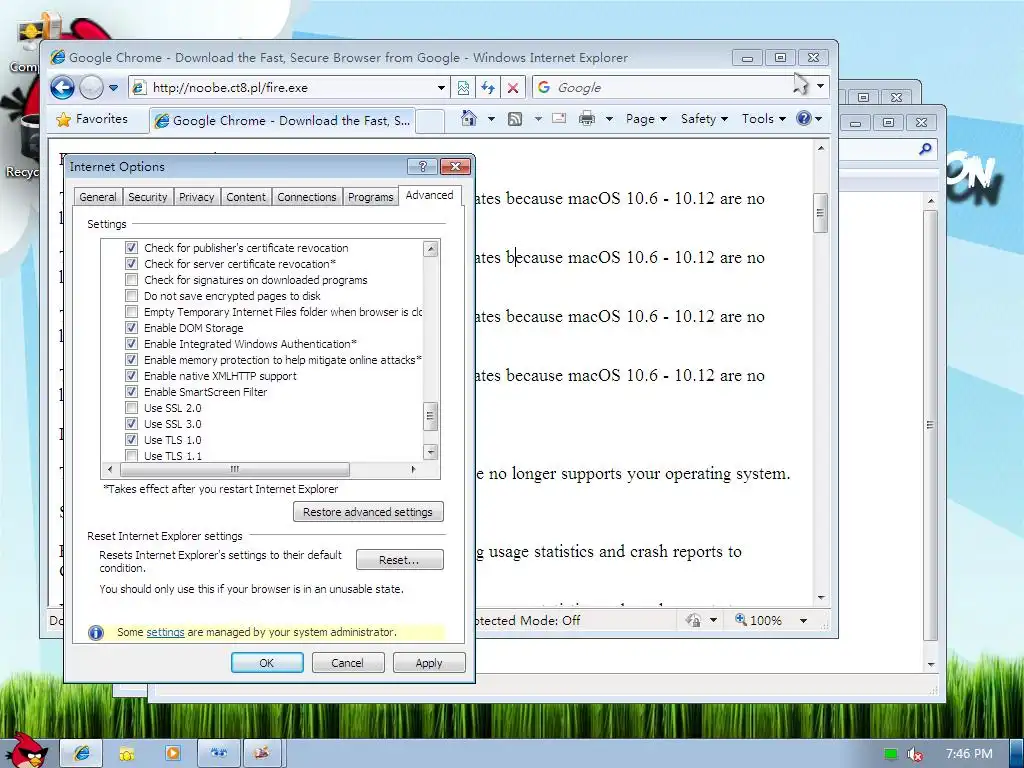Stop loading with the red X icon

tap(513, 88)
